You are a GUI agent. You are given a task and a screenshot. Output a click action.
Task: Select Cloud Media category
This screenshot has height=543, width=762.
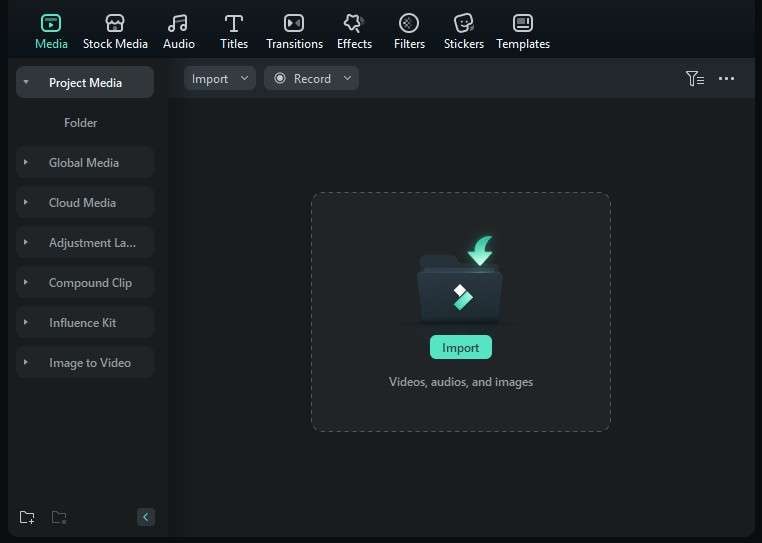(x=85, y=202)
